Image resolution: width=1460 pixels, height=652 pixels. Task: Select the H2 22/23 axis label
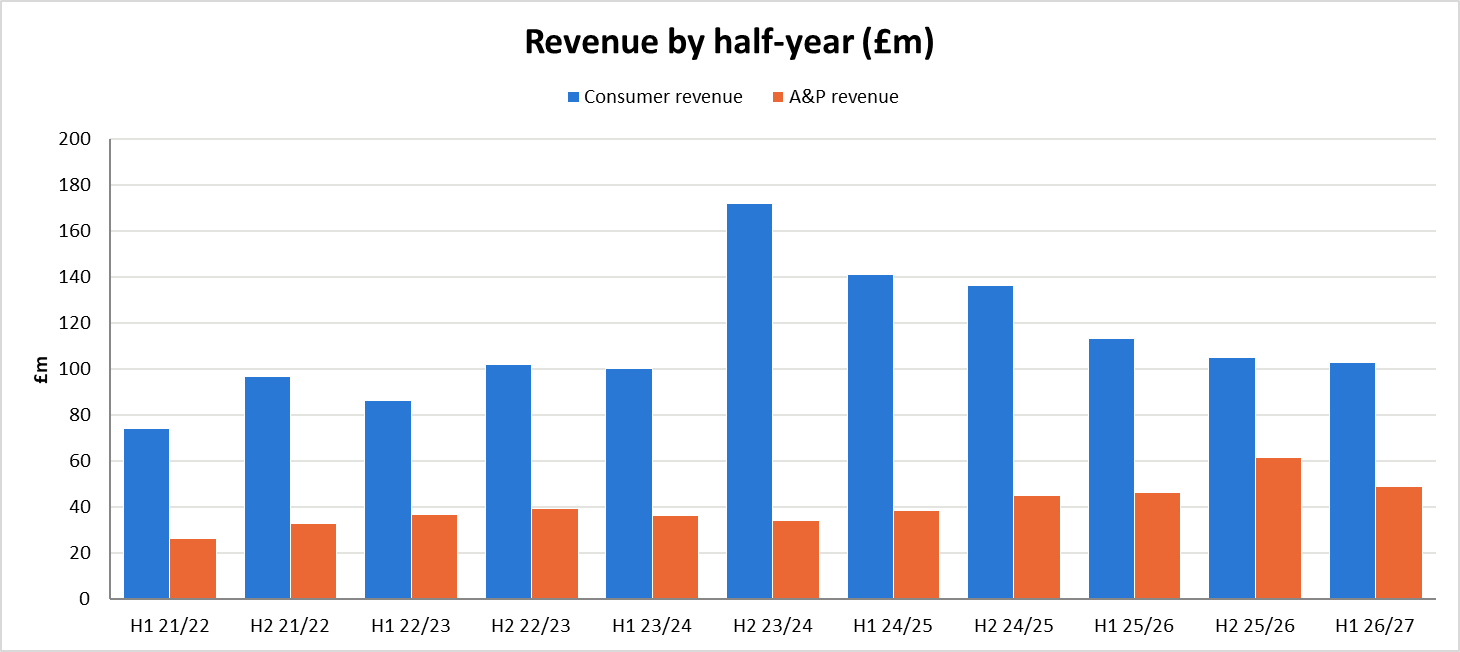pos(531,626)
